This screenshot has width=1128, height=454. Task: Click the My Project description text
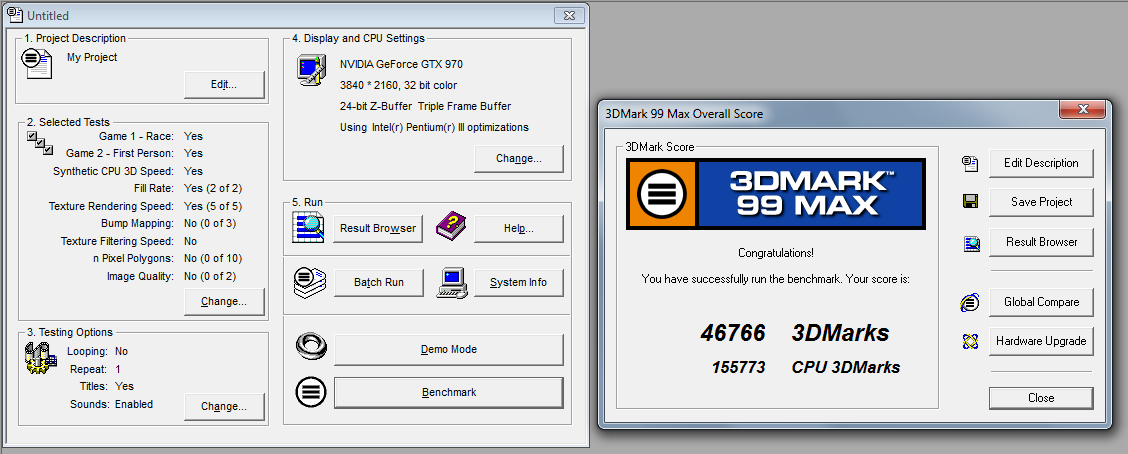coord(92,58)
